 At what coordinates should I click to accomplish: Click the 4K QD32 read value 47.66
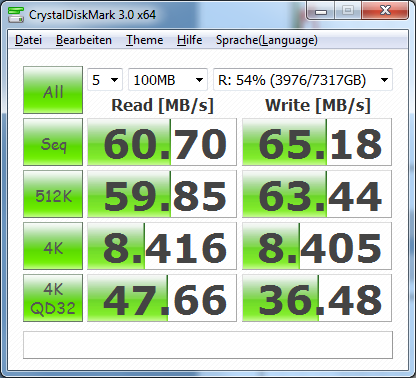click(162, 298)
